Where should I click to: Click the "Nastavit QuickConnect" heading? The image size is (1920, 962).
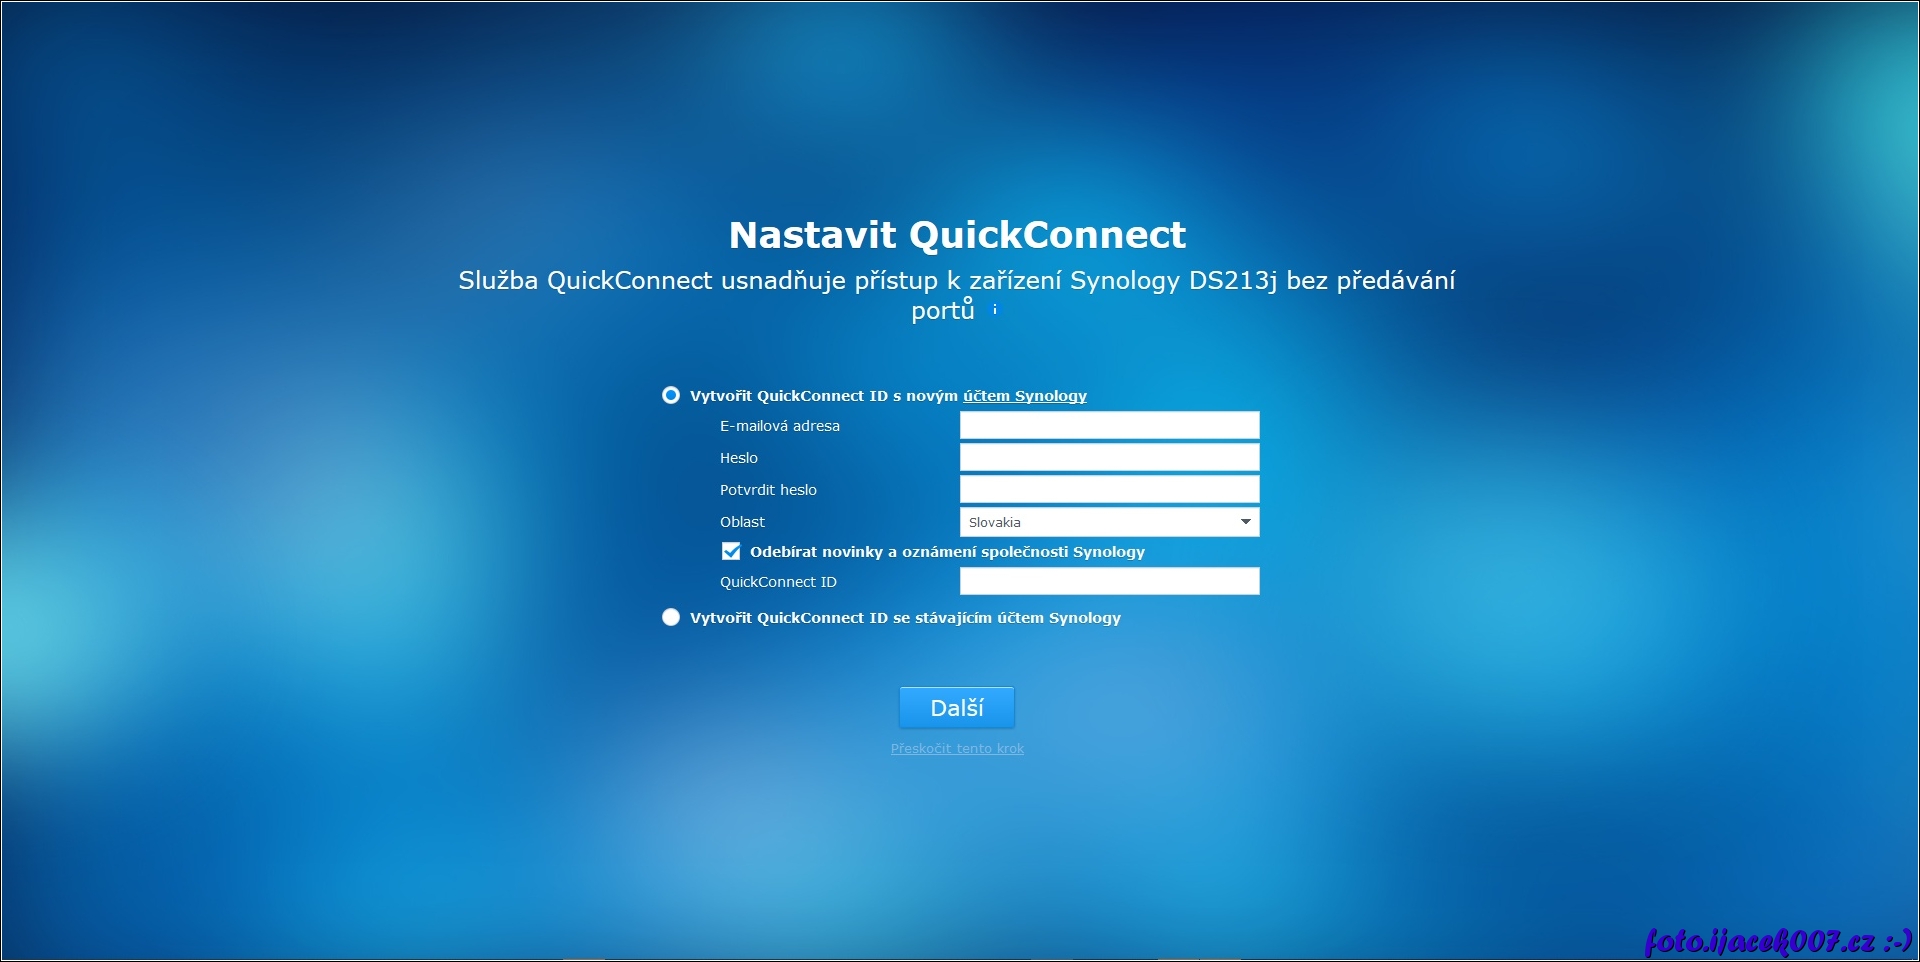coord(957,235)
